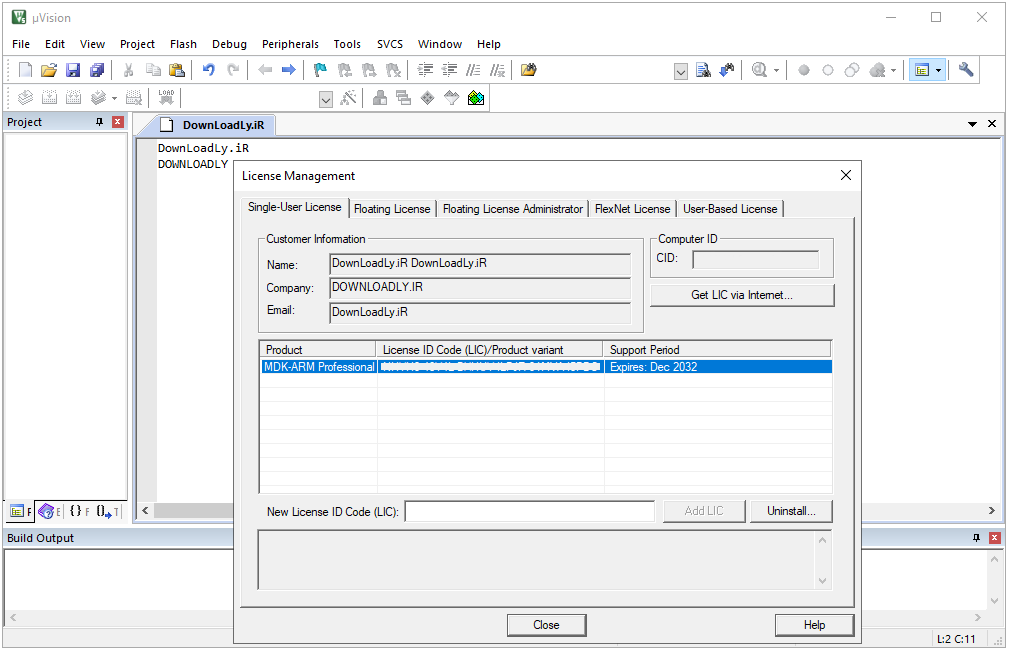Unindent the selected lines
Screen dimensions: 1009x651
pos(449,70)
